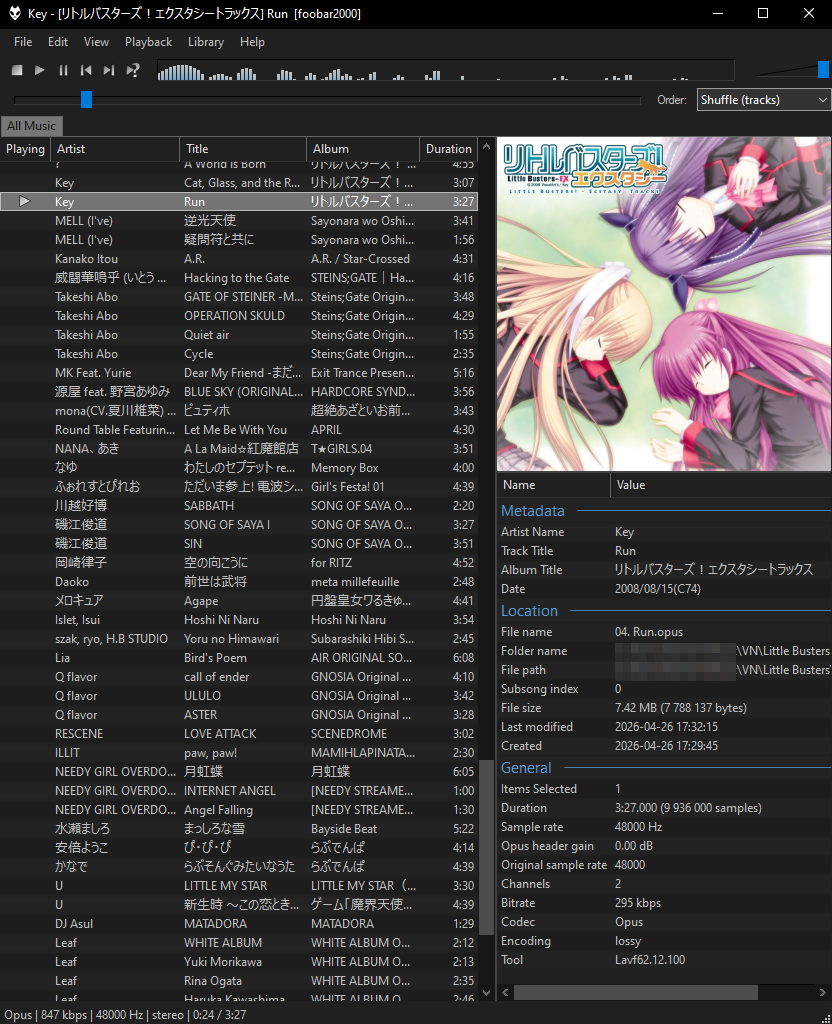Select the track 'Cat, Glass, and the R...'
The image size is (832, 1024).
[x=239, y=183]
